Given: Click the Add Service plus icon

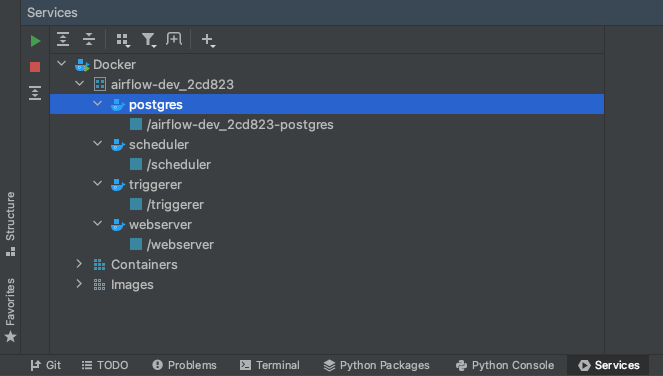Looking at the screenshot, I should tap(208, 40).
